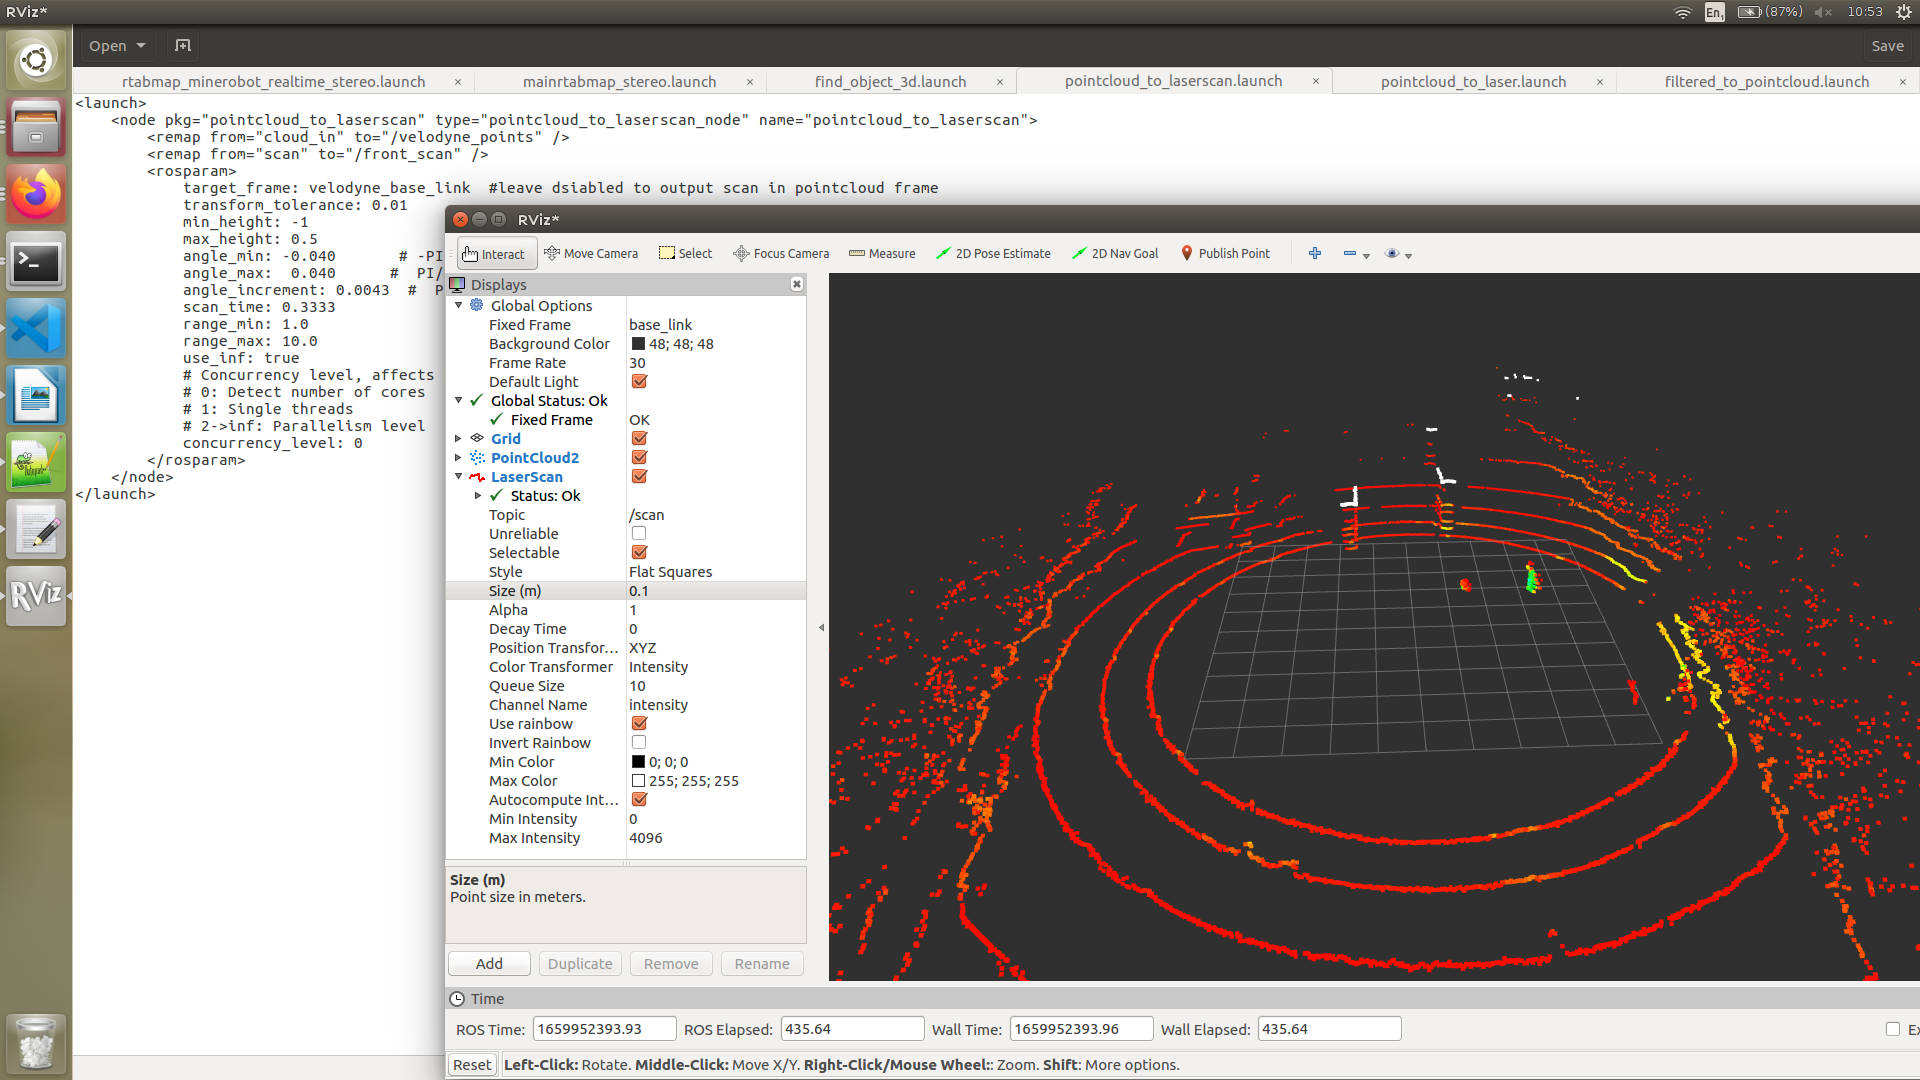Image resolution: width=1920 pixels, height=1080 pixels.
Task: Disable the LaserScan display checkbox
Action: pyautogui.click(x=639, y=476)
